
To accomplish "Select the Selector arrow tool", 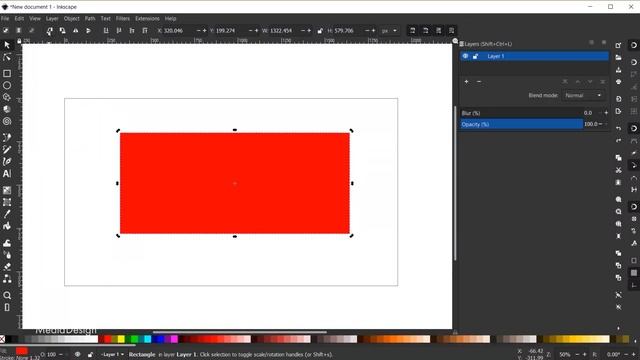I will 7,45.
